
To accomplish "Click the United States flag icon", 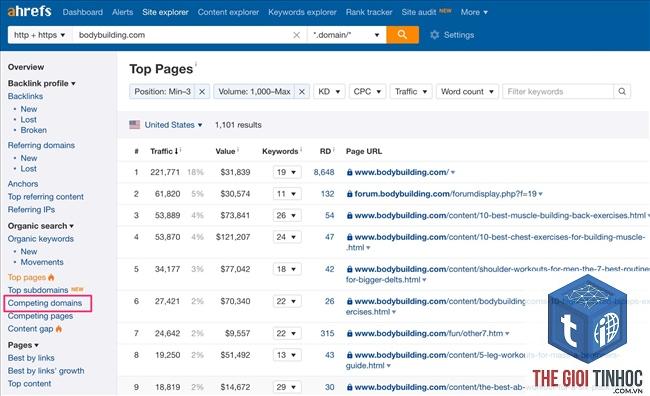I will click(134, 125).
